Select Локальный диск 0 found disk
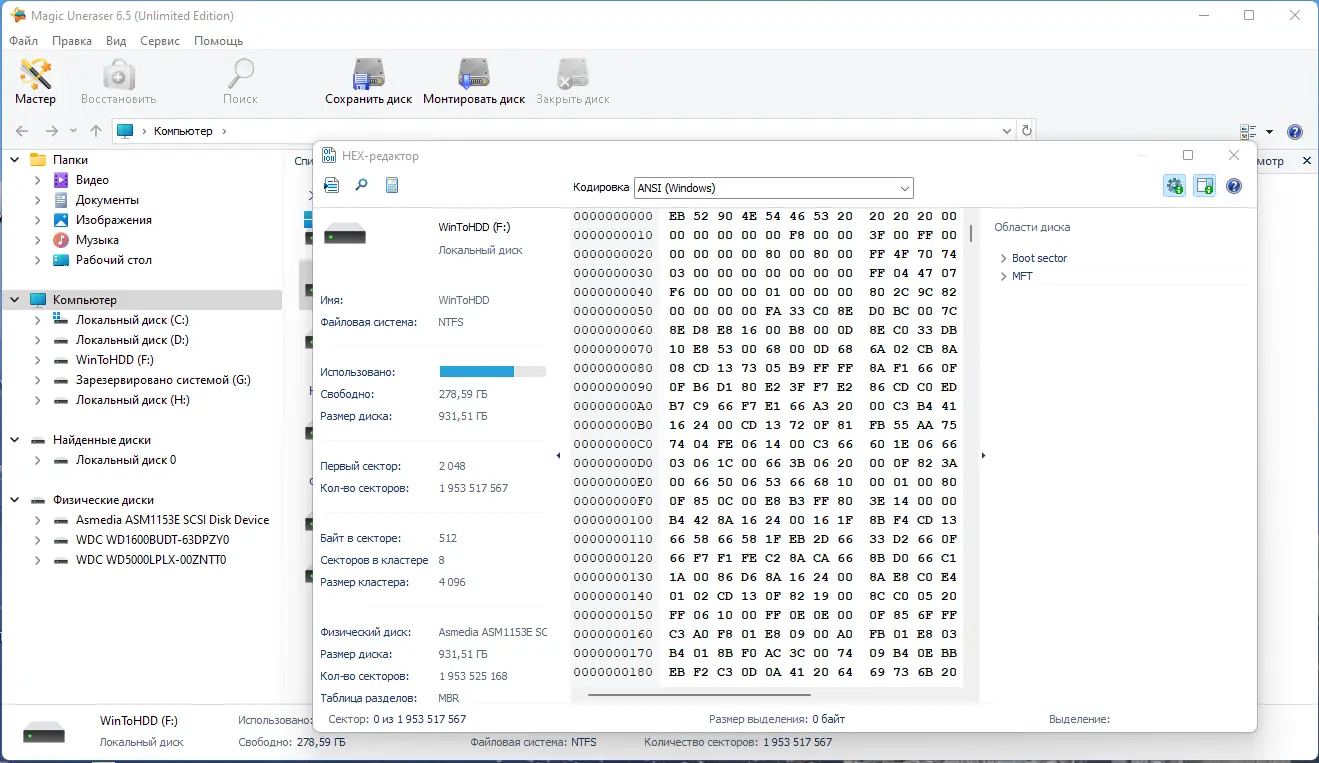 pyautogui.click(x=126, y=460)
